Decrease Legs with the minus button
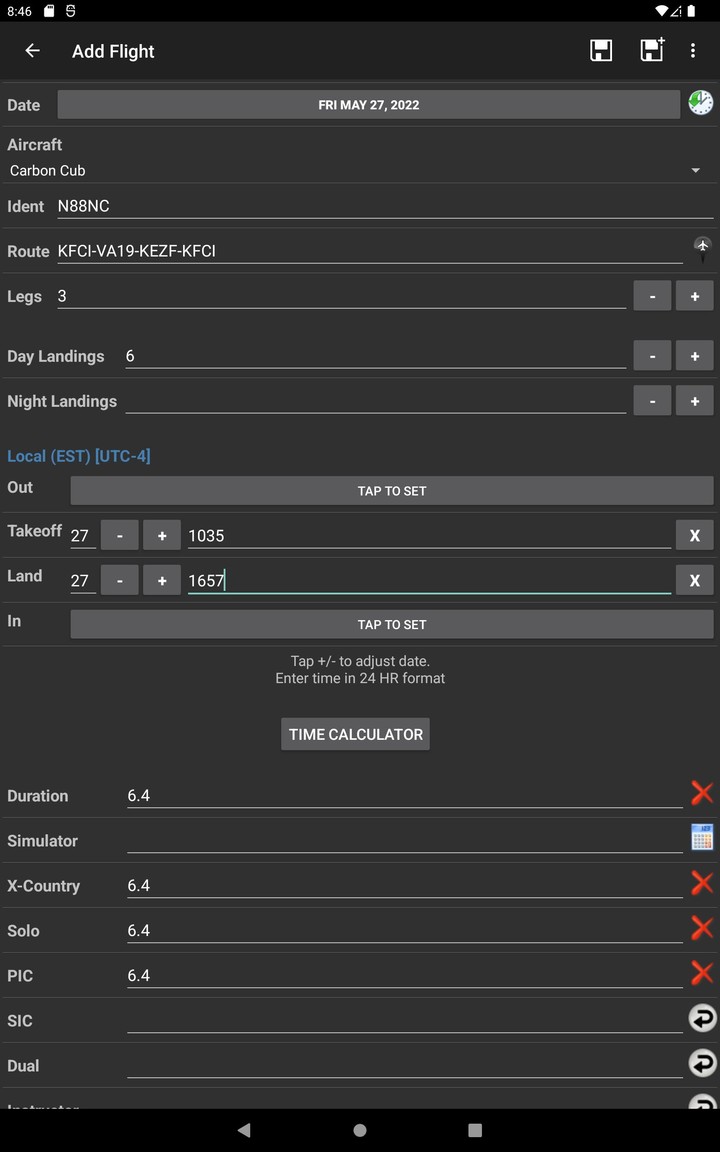 pyautogui.click(x=652, y=296)
